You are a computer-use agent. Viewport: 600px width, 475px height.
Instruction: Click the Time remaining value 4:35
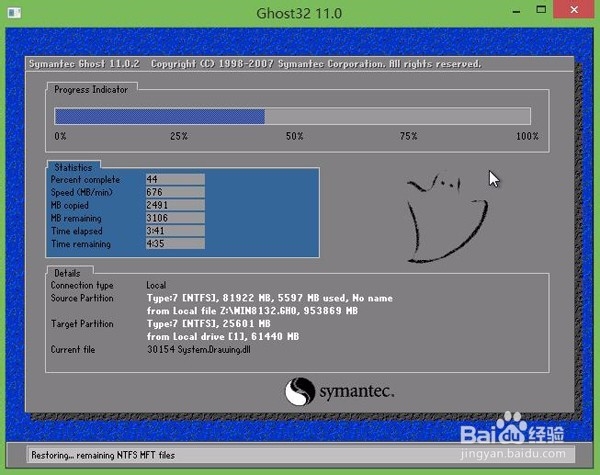point(175,243)
